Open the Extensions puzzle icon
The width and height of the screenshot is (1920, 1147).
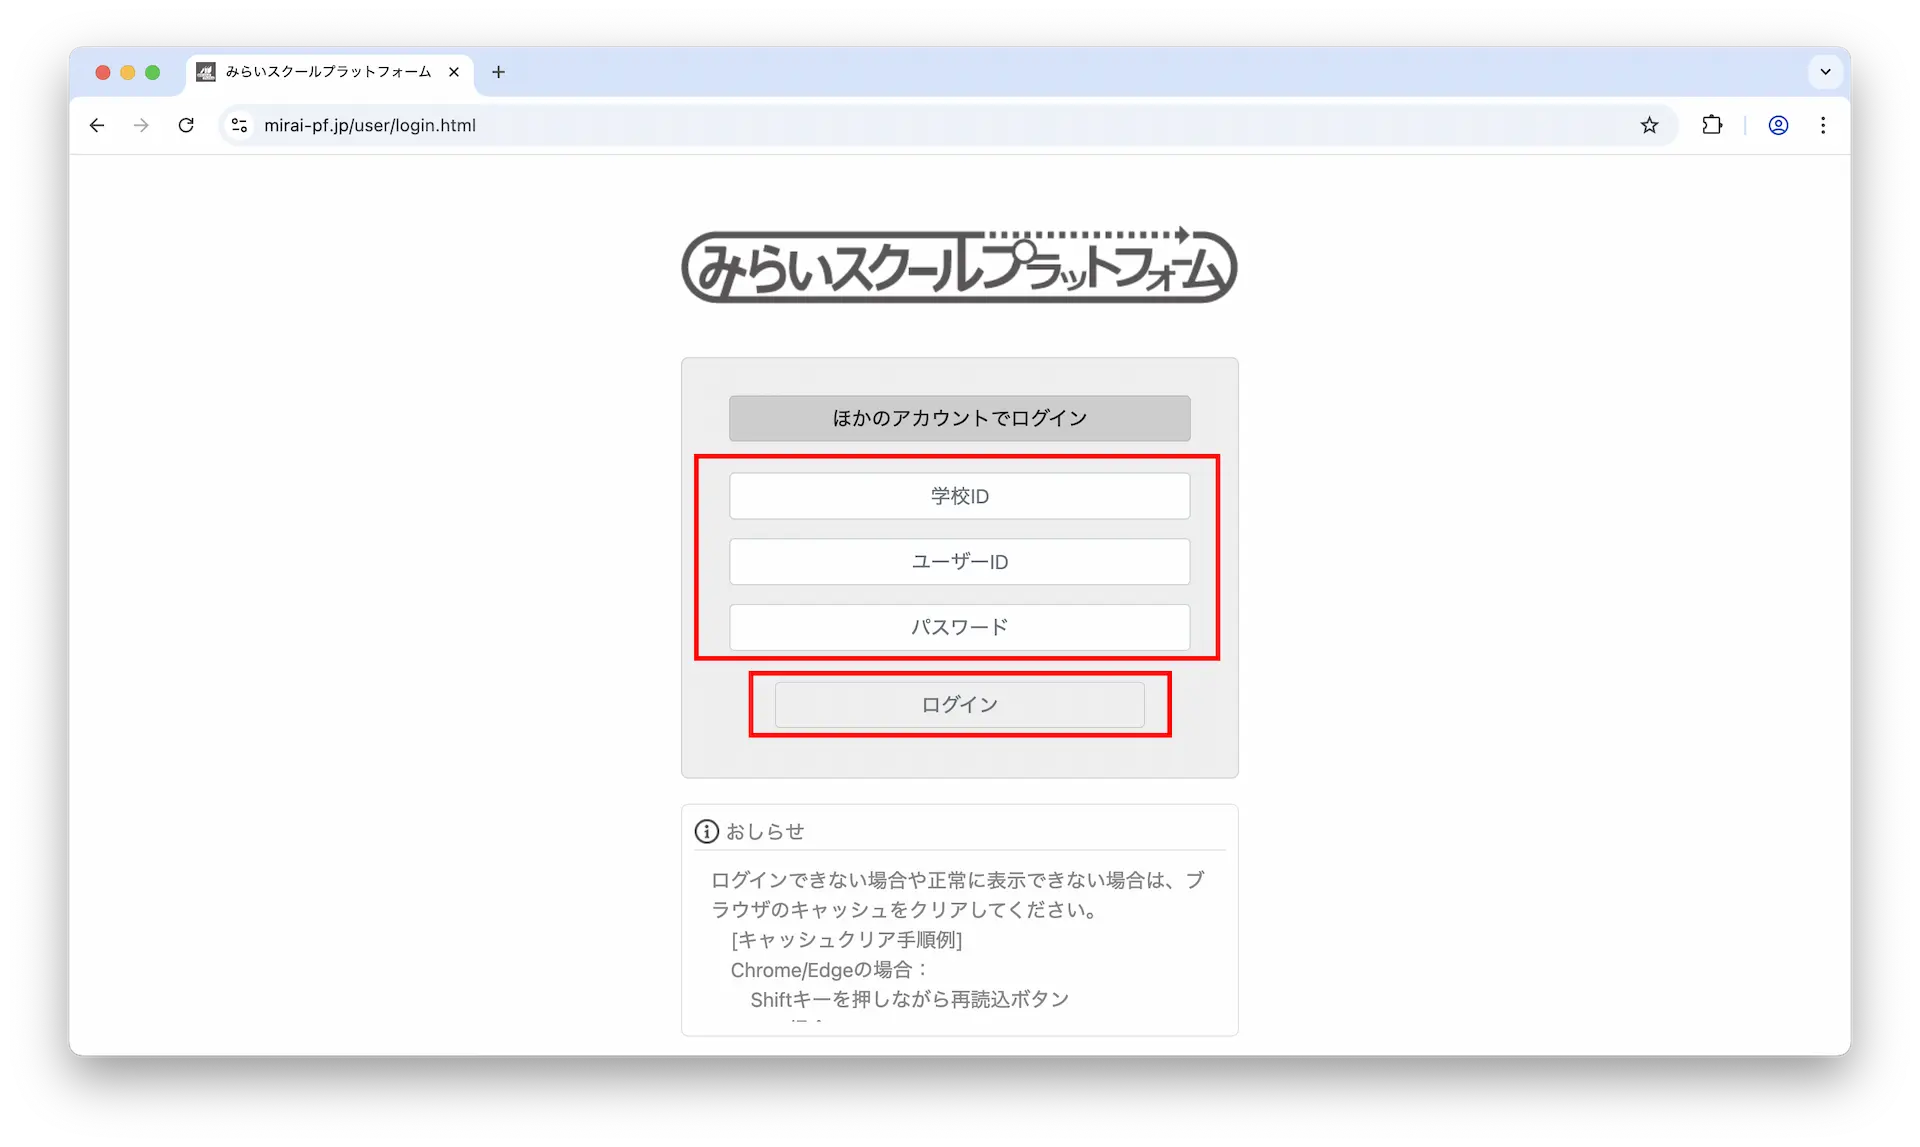pos(1712,125)
